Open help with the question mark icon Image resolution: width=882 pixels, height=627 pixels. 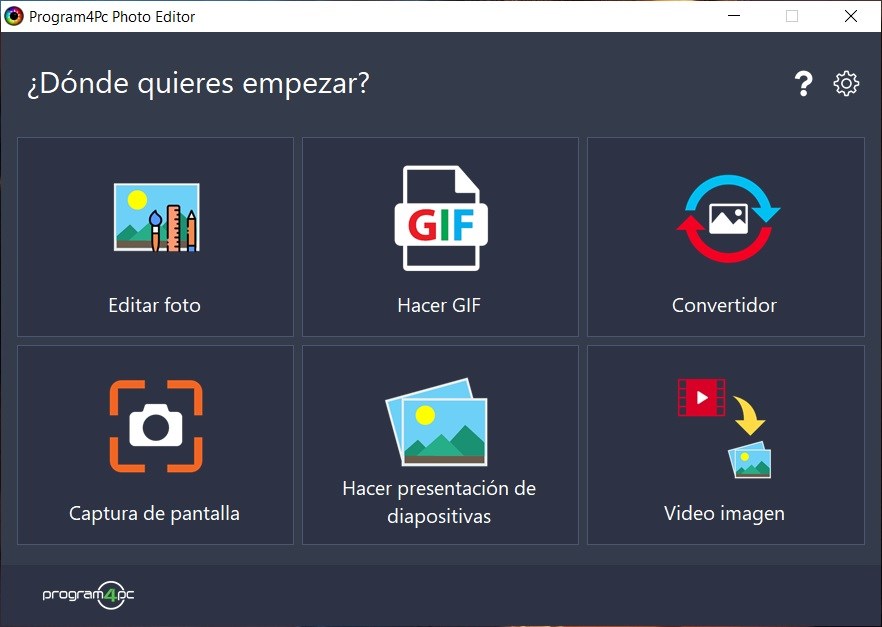[804, 84]
